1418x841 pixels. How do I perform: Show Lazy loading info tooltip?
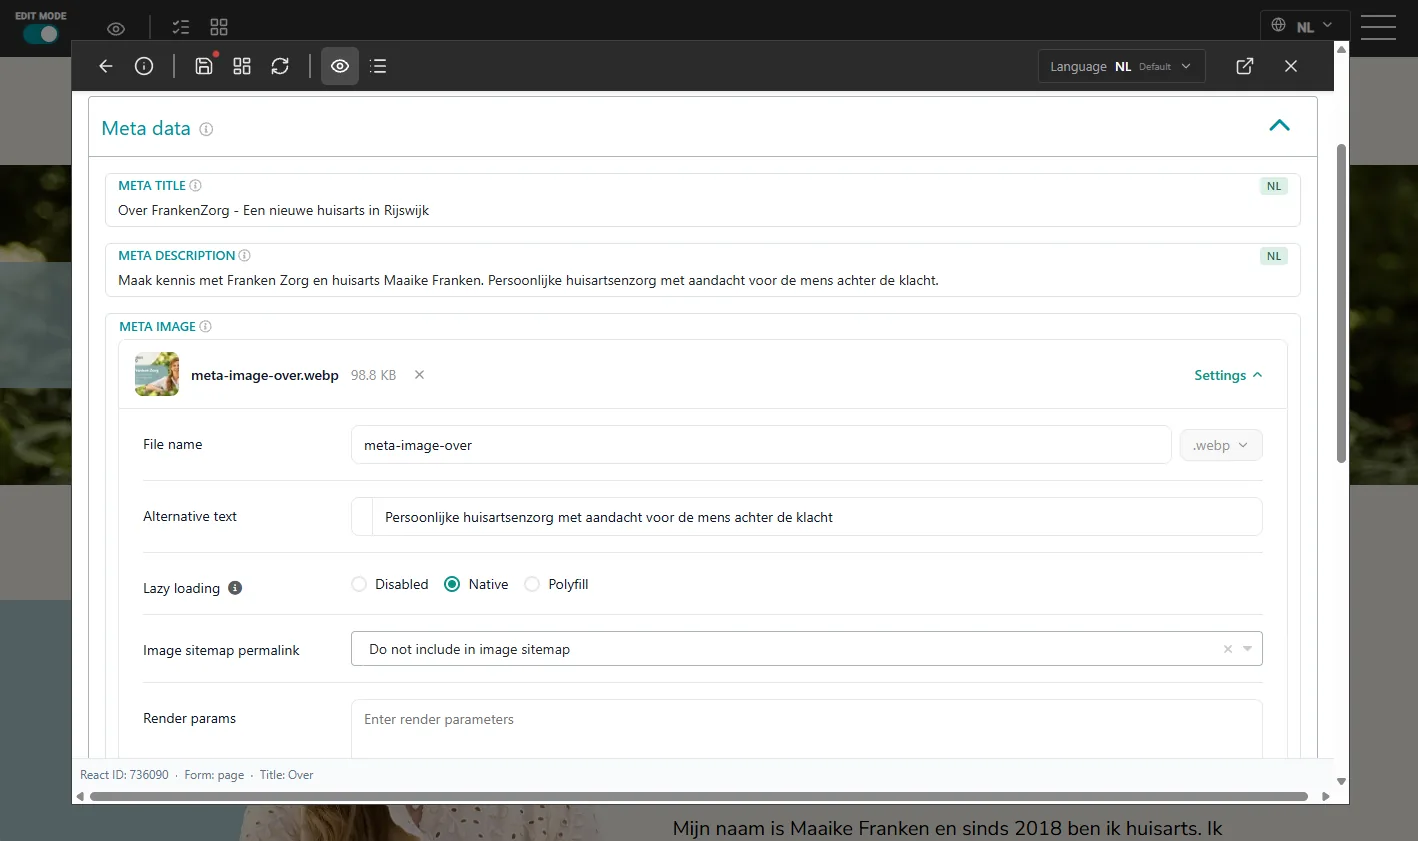pyautogui.click(x=235, y=588)
